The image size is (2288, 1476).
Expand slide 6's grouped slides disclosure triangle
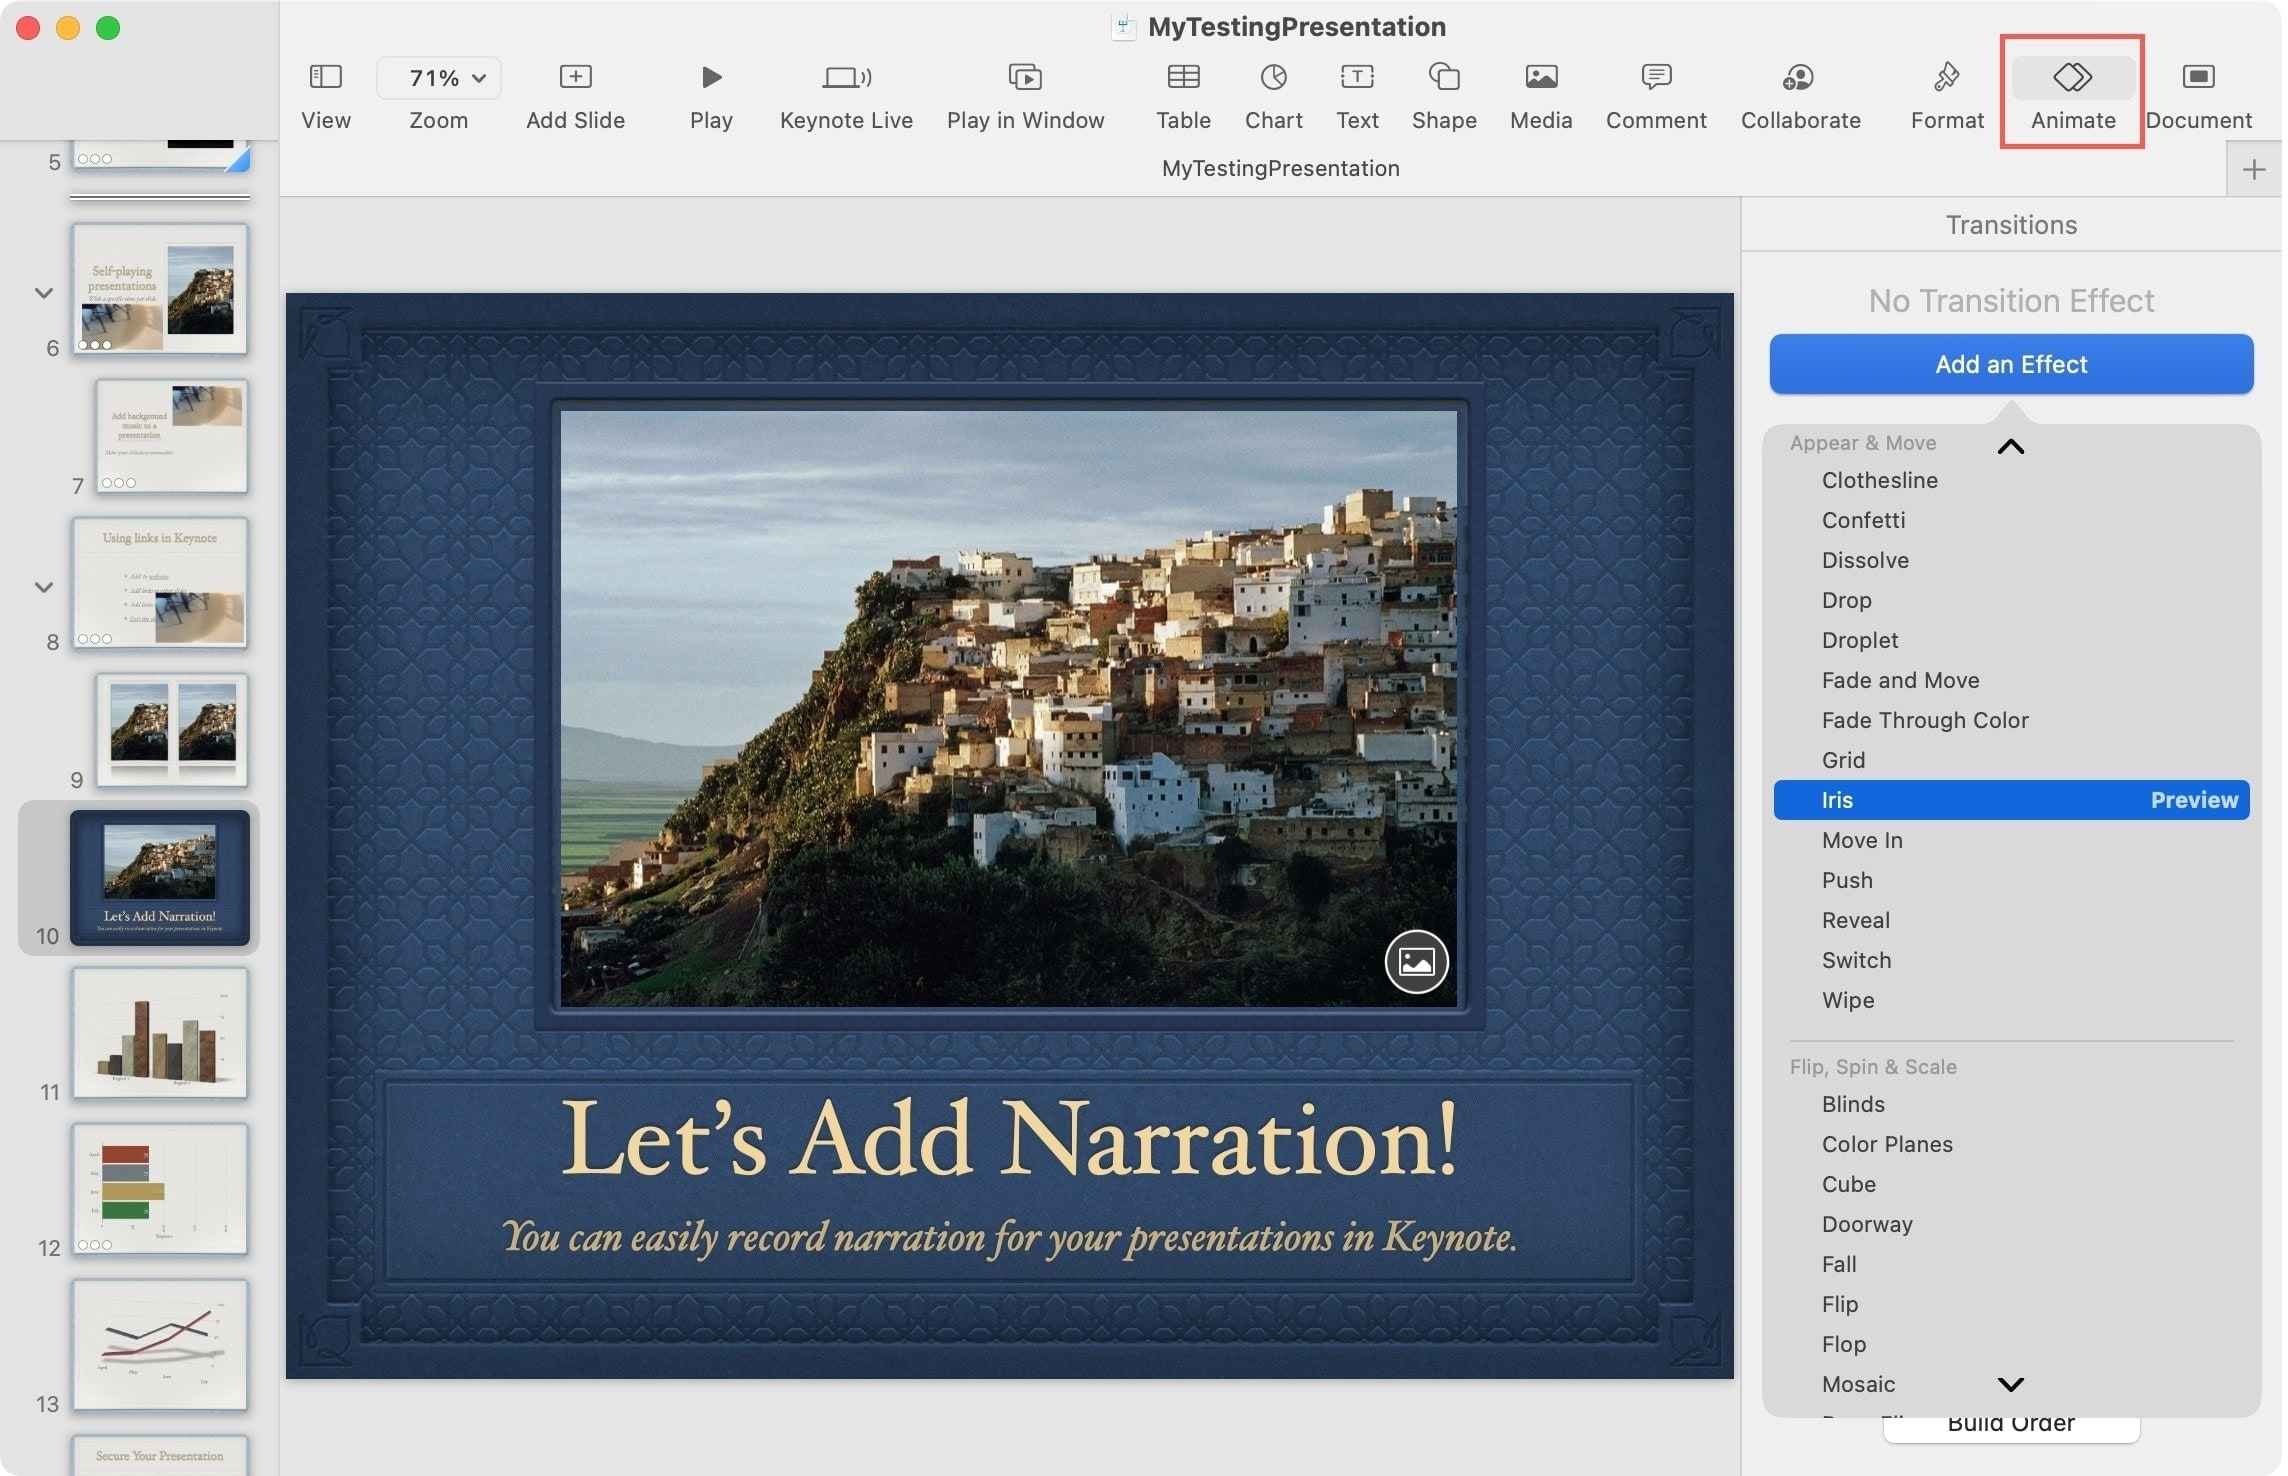(43, 292)
